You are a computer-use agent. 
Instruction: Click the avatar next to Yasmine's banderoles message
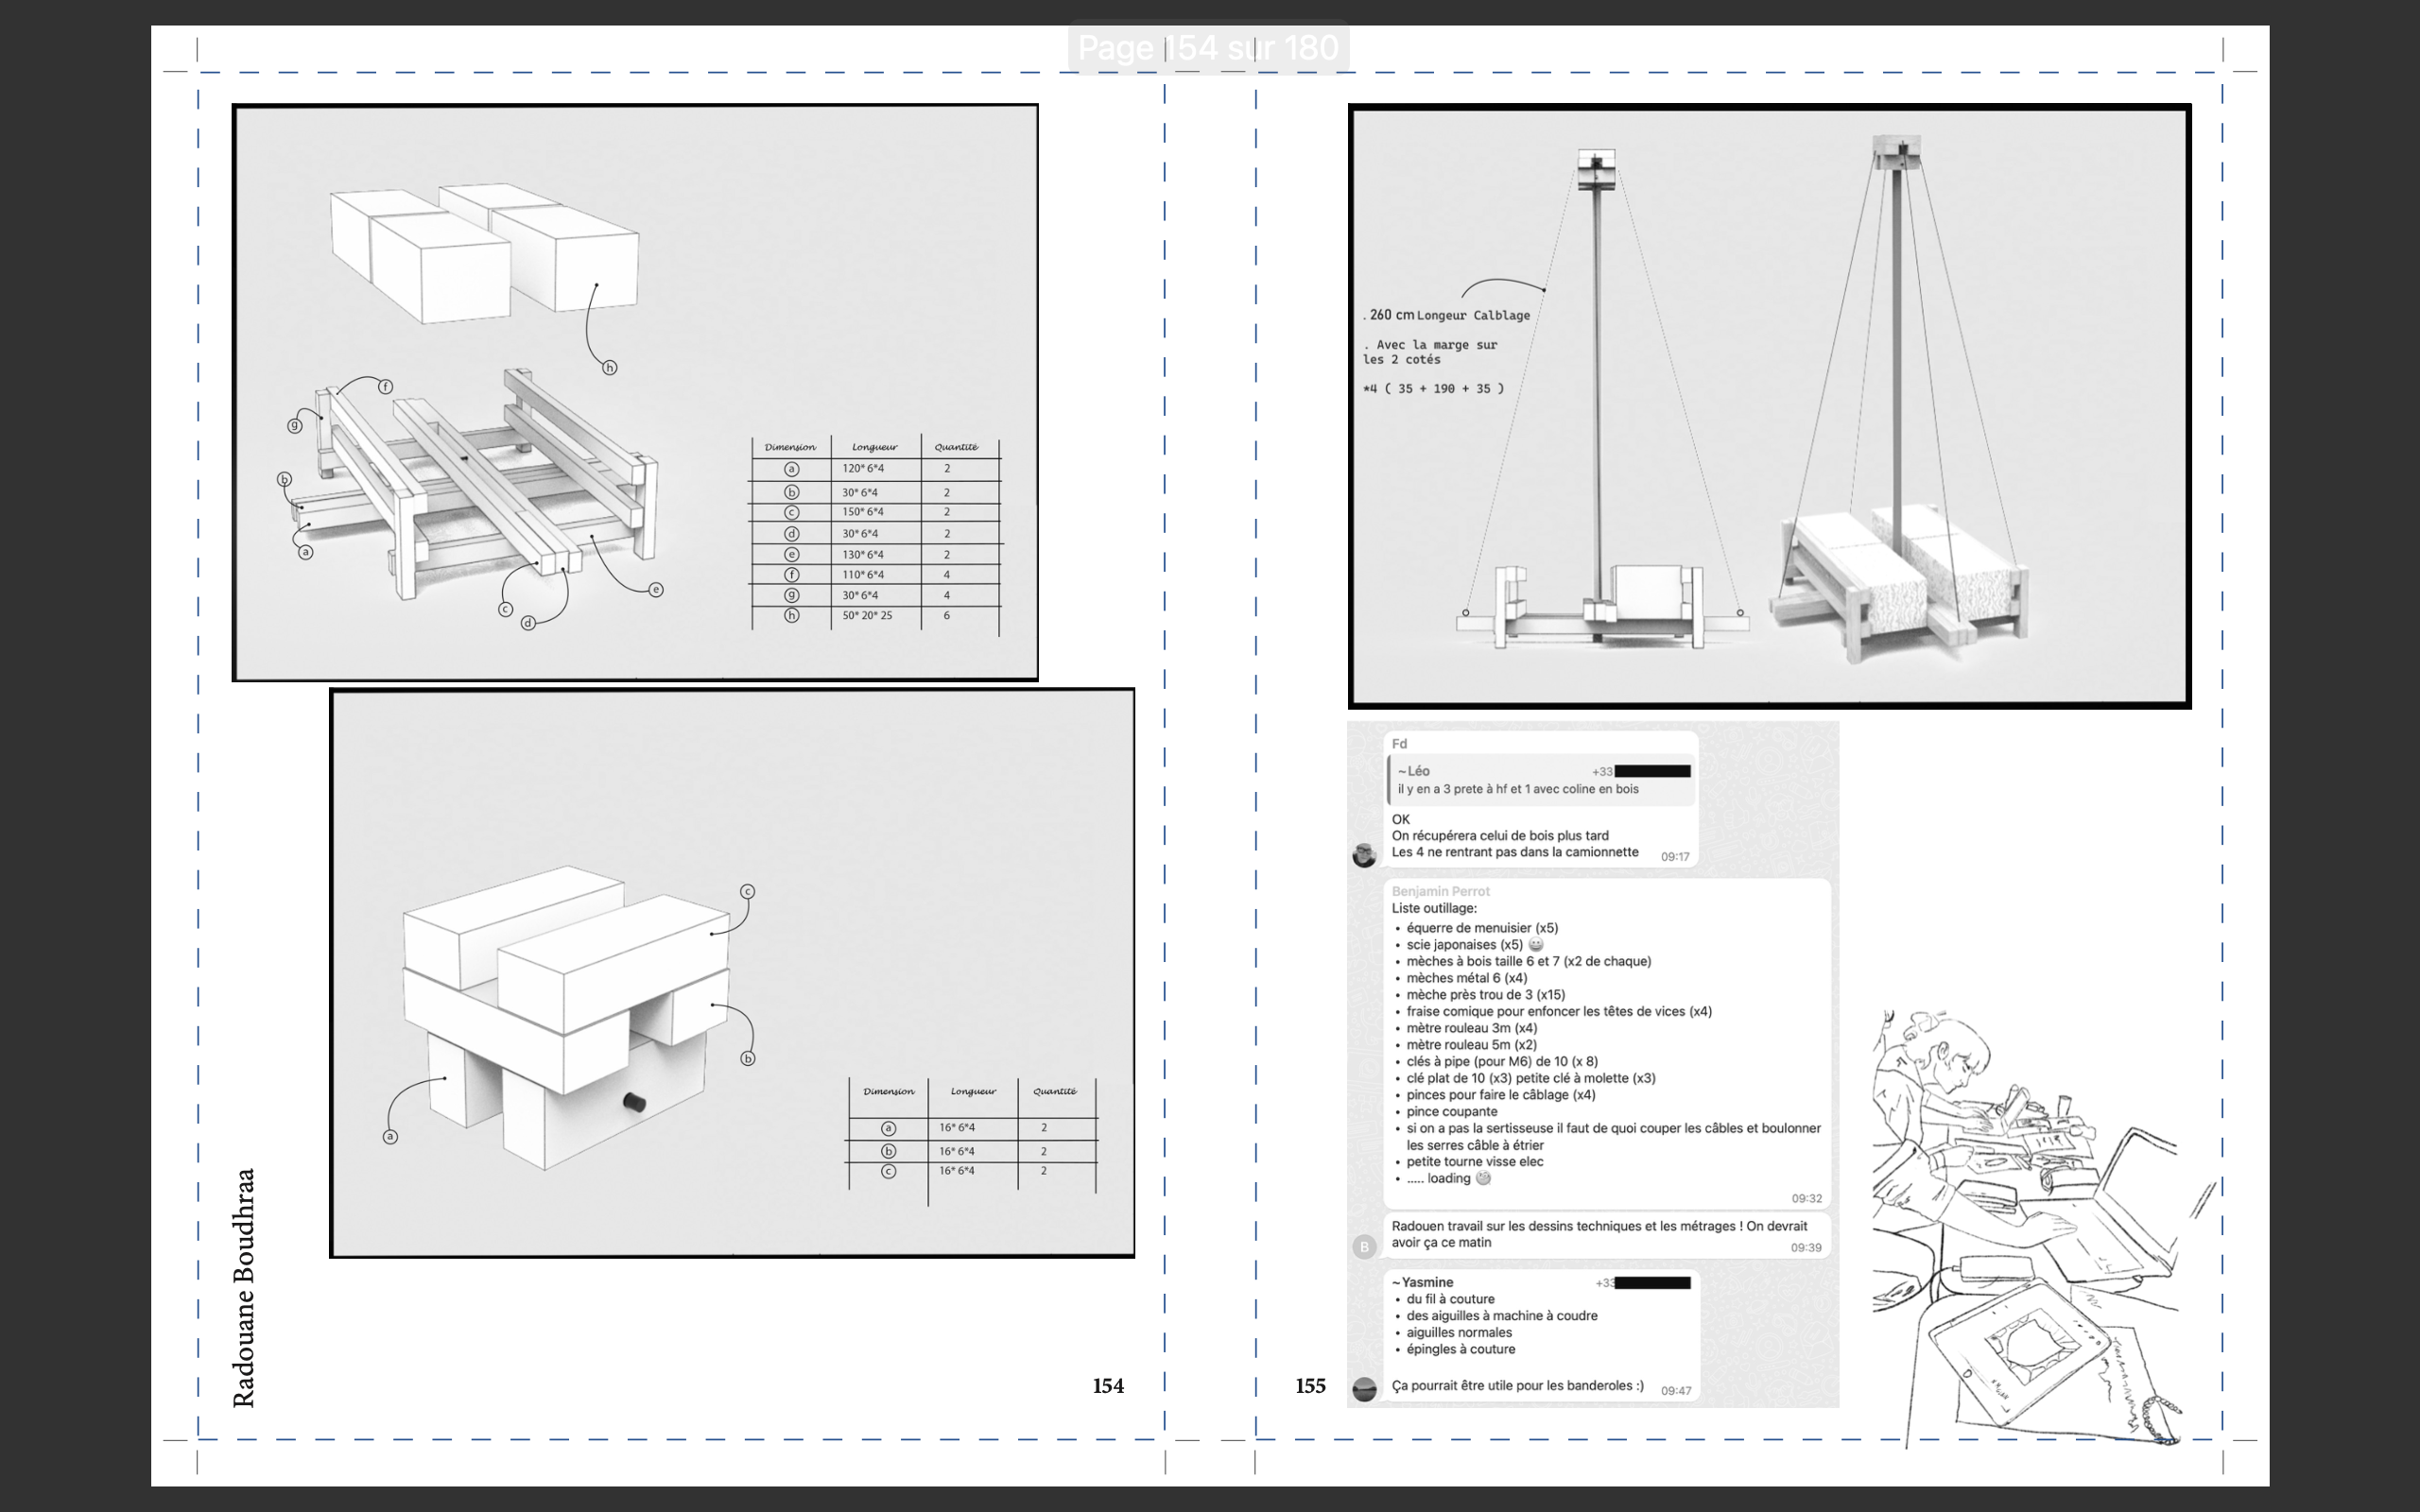(x=1364, y=1388)
